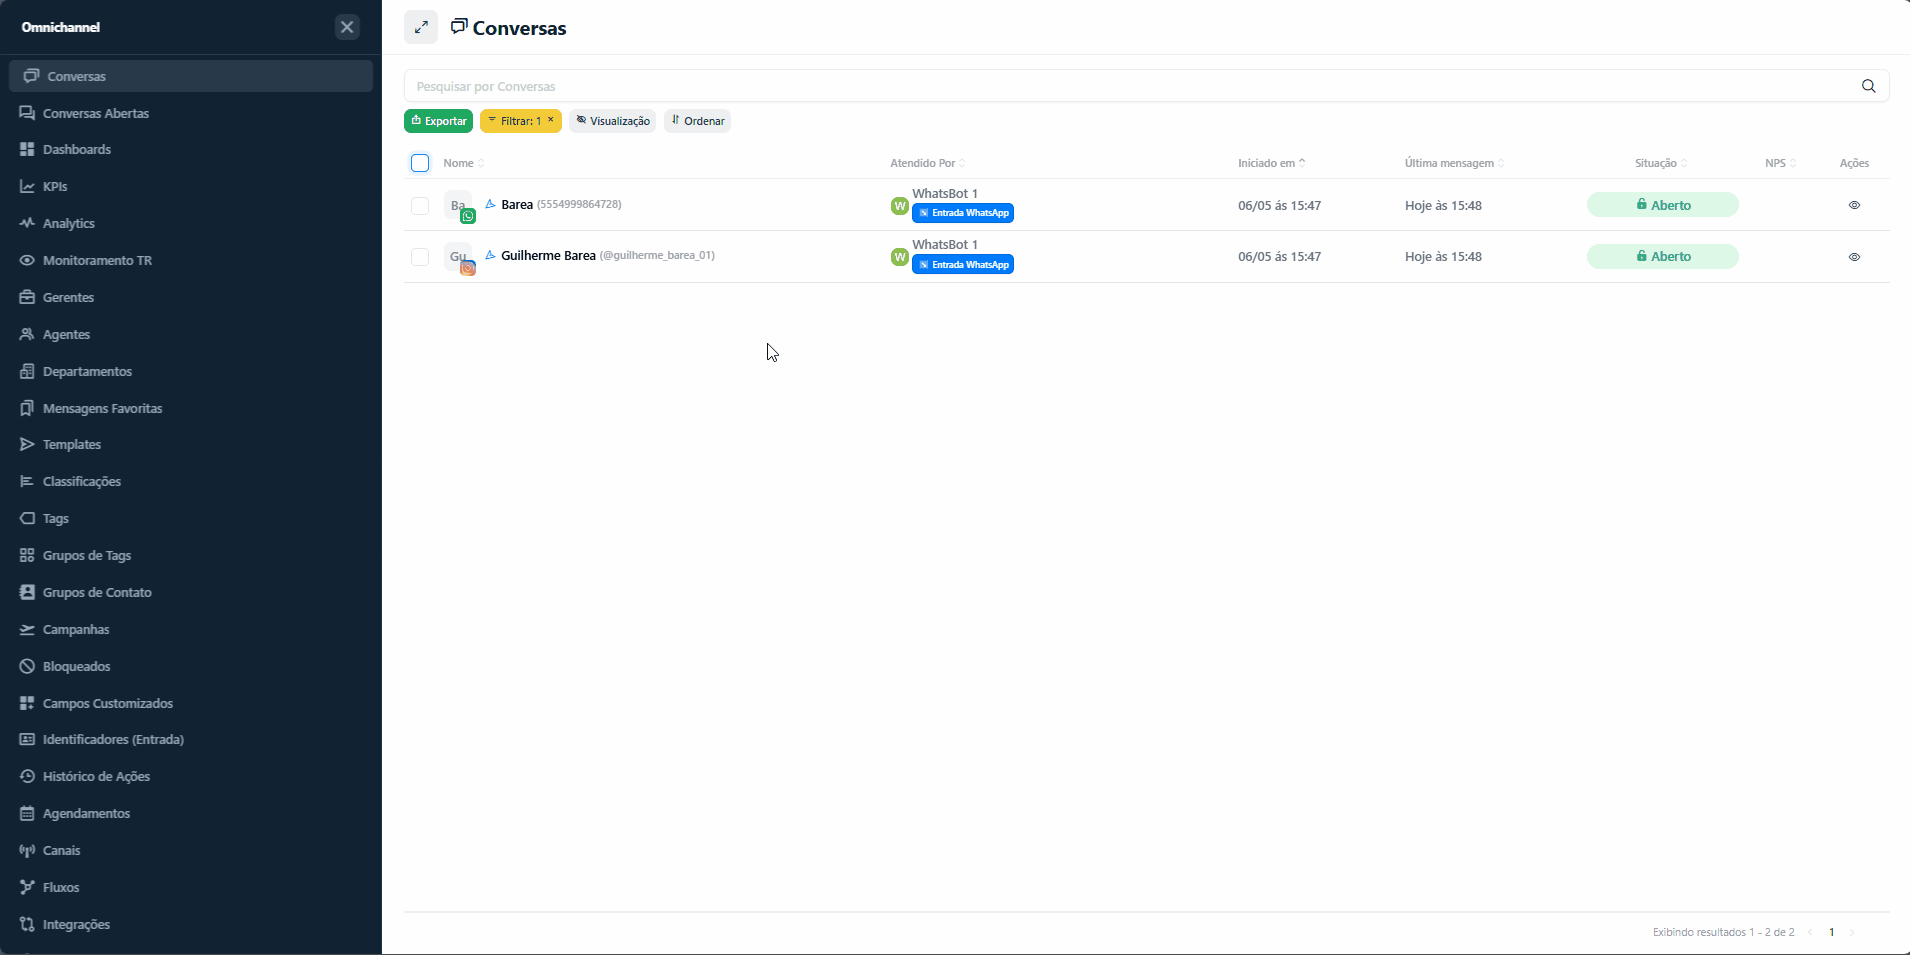
Task: Toggle the select-all checkbox in header
Action: click(x=420, y=163)
